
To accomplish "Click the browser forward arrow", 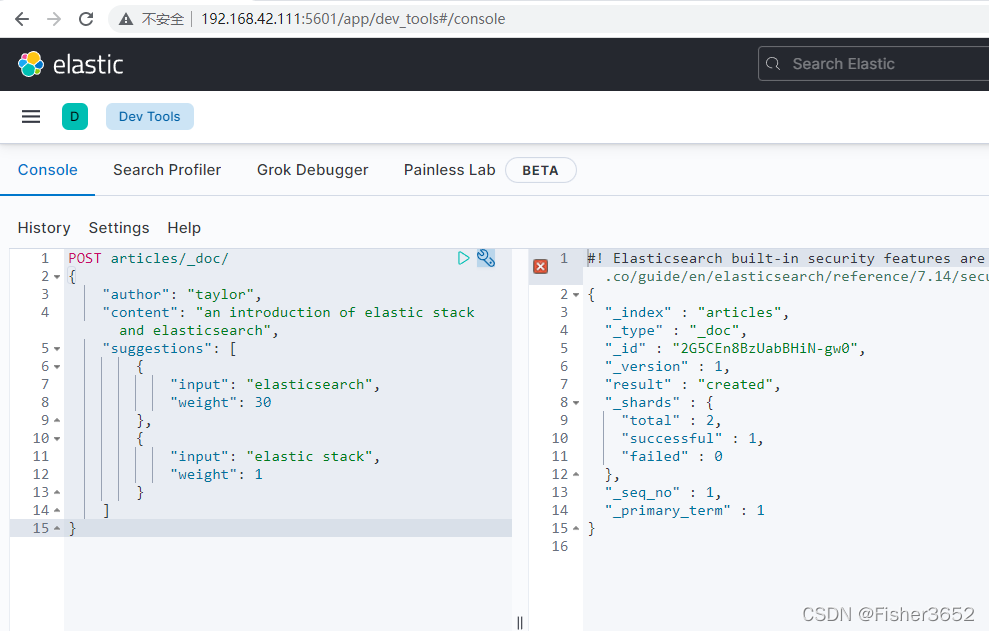I will click(x=54, y=19).
